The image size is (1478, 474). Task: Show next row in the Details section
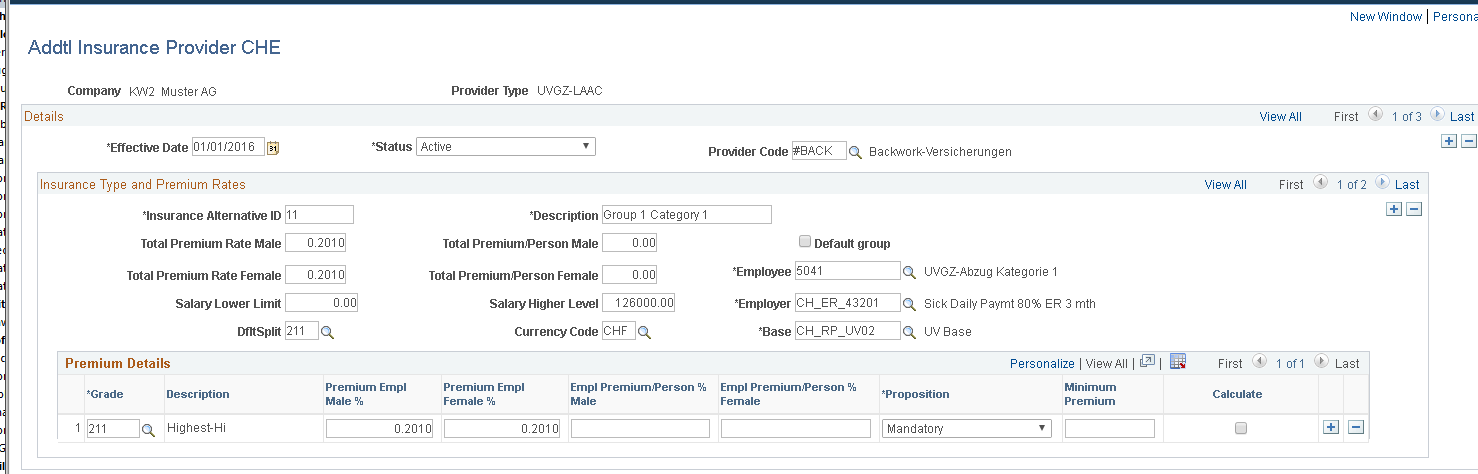1437,115
